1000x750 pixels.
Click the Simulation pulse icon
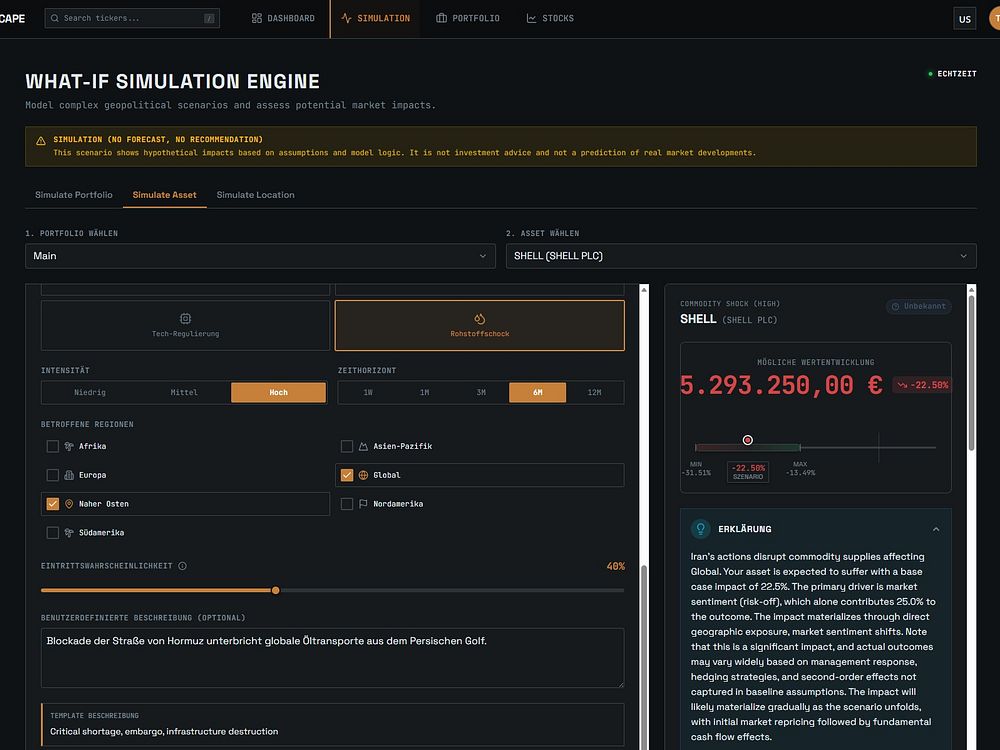[346, 18]
